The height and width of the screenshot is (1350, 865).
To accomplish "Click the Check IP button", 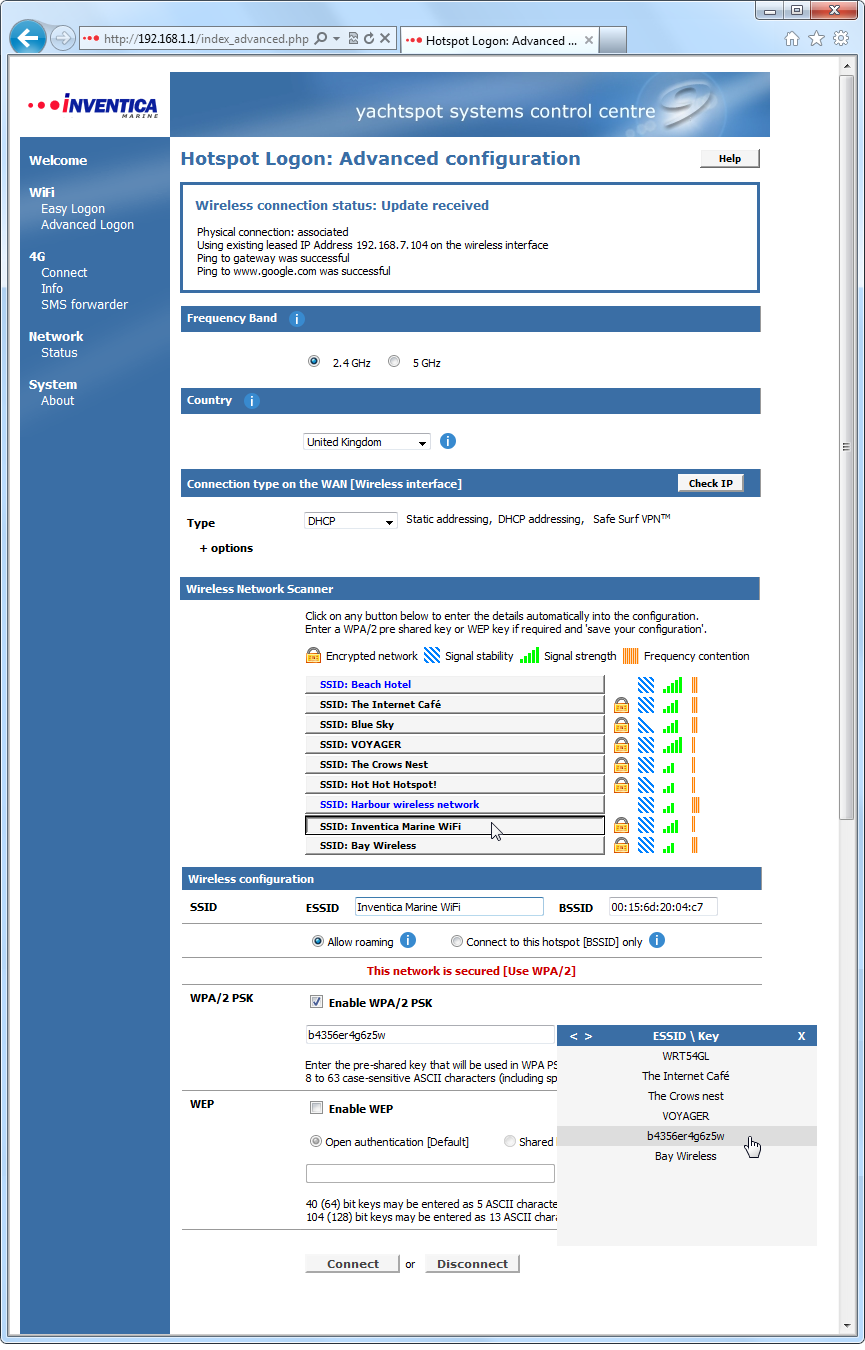I will coord(711,483).
